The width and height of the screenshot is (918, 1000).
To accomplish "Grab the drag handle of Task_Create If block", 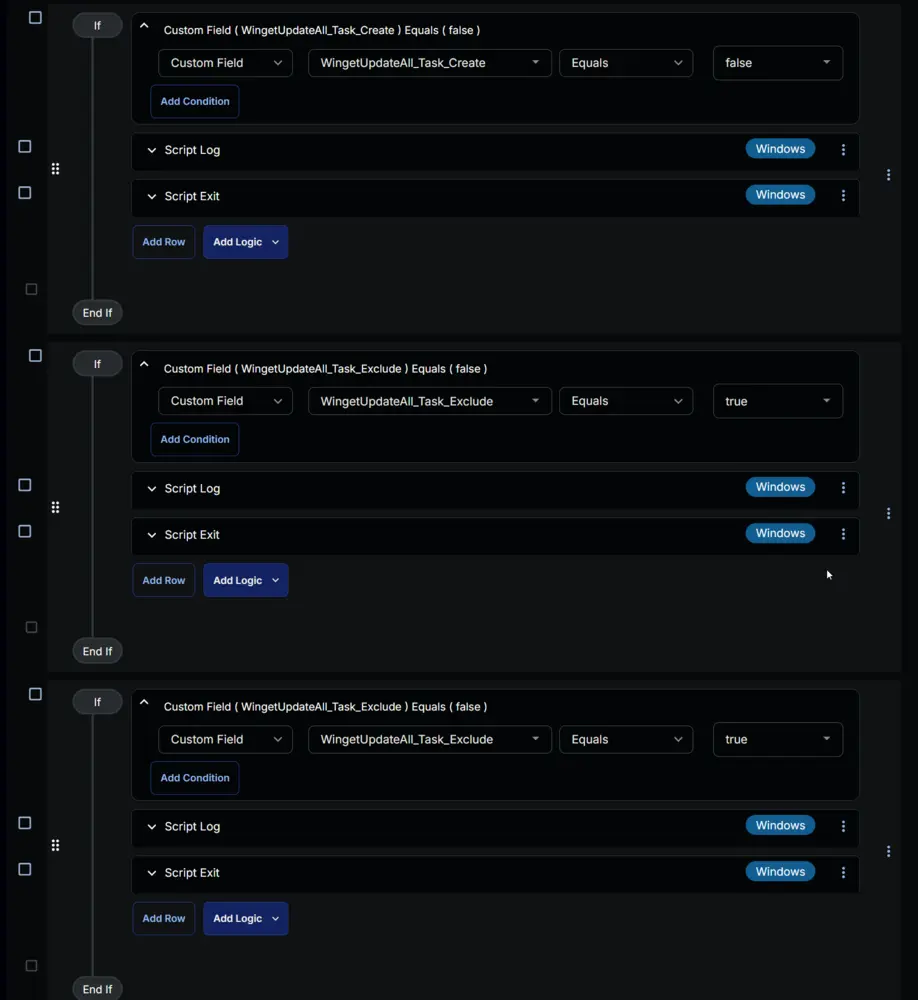I will click(x=56, y=169).
